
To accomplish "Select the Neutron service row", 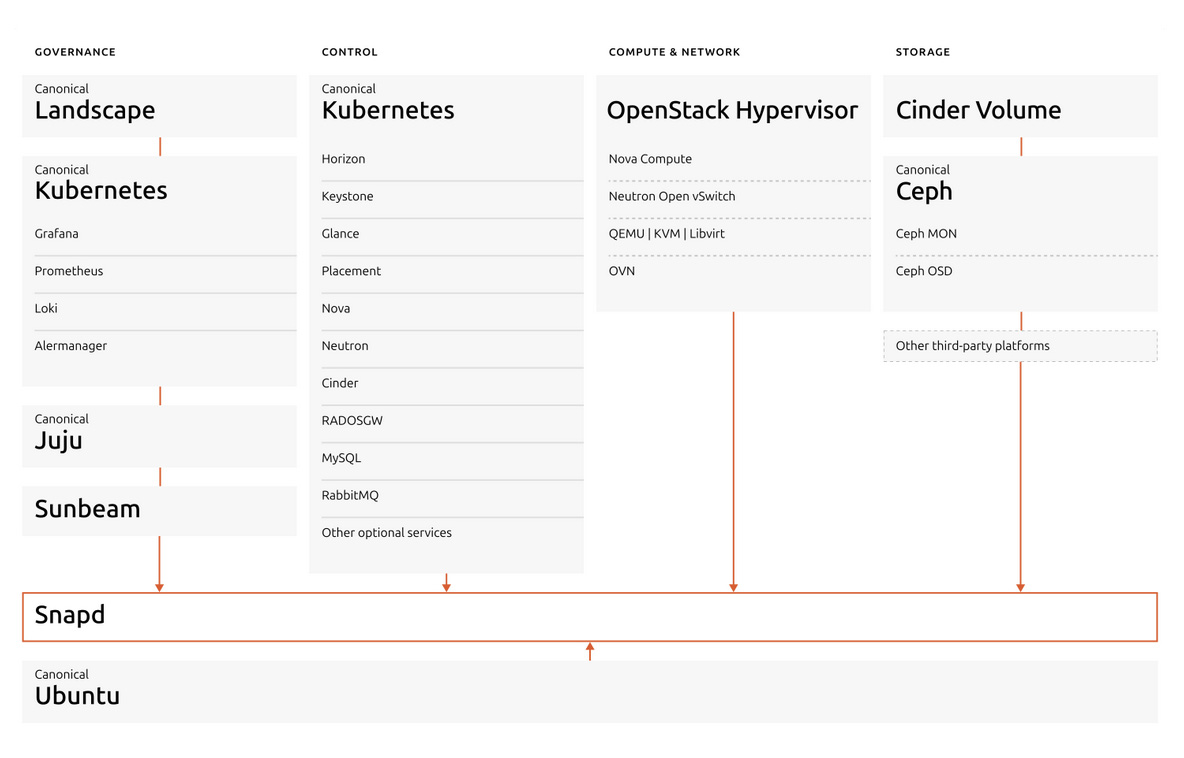I will [452, 350].
